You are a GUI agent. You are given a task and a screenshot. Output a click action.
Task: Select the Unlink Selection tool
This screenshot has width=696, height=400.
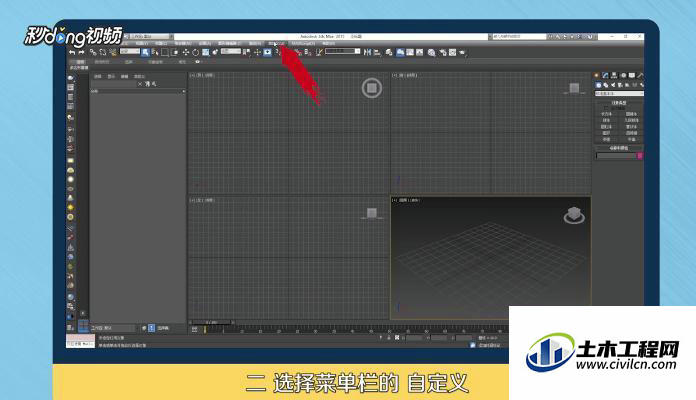click(103, 52)
